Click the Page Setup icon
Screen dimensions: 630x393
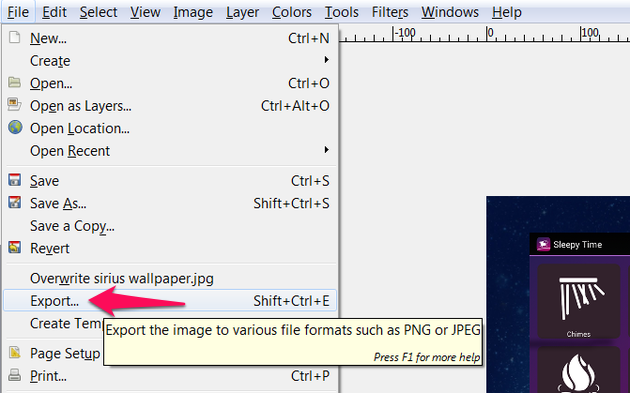15,352
